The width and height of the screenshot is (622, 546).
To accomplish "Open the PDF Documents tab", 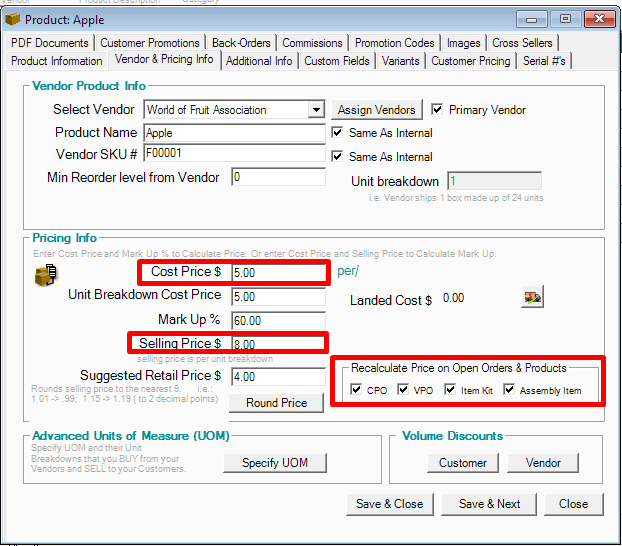I will (51, 43).
